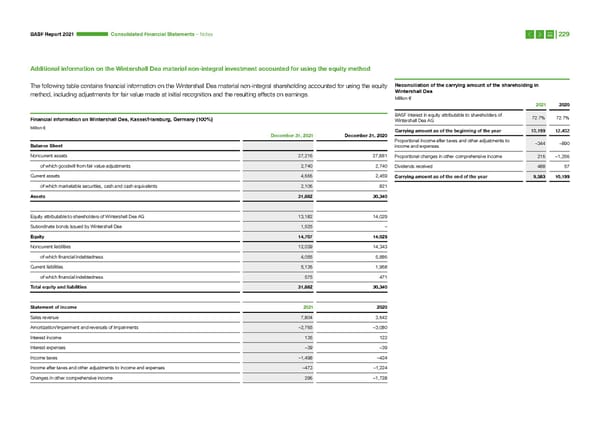Go to the next page arrow icon

click(x=540, y=34)
